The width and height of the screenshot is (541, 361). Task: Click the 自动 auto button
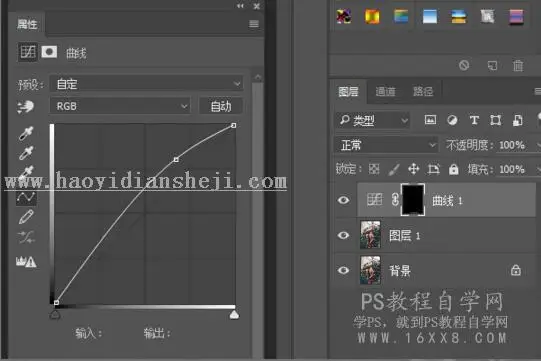221,106
